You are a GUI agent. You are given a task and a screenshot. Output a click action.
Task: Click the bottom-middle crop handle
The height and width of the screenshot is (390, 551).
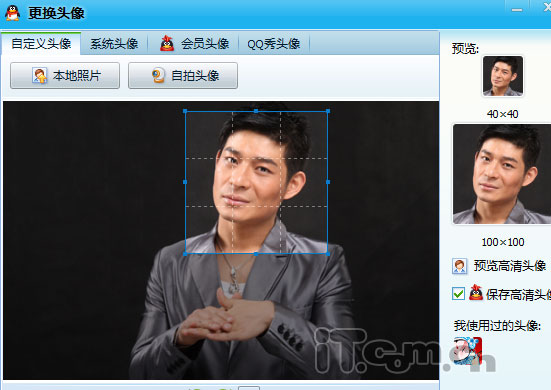pos(256,254)
